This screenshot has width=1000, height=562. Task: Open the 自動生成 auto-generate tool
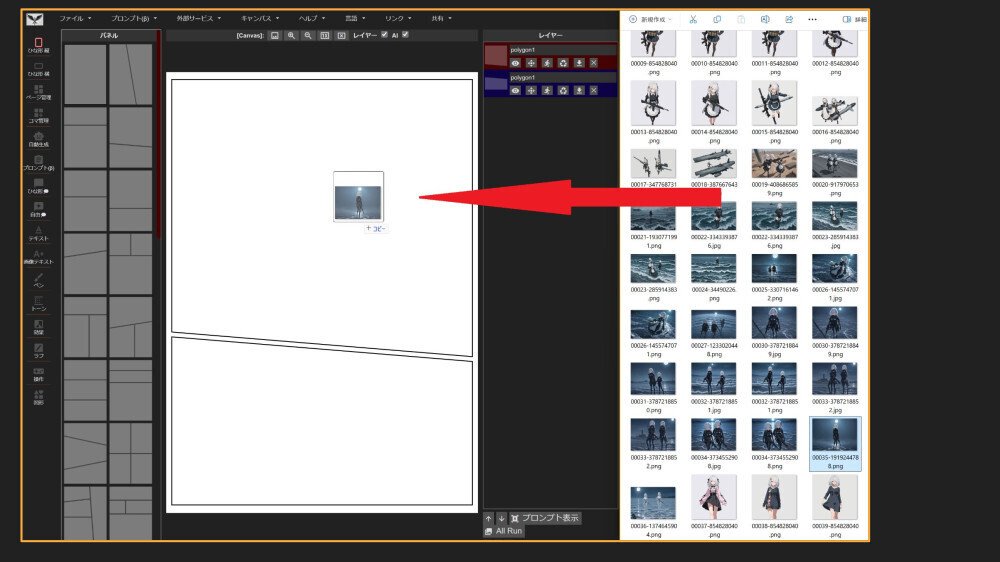[x=38, y=139]
